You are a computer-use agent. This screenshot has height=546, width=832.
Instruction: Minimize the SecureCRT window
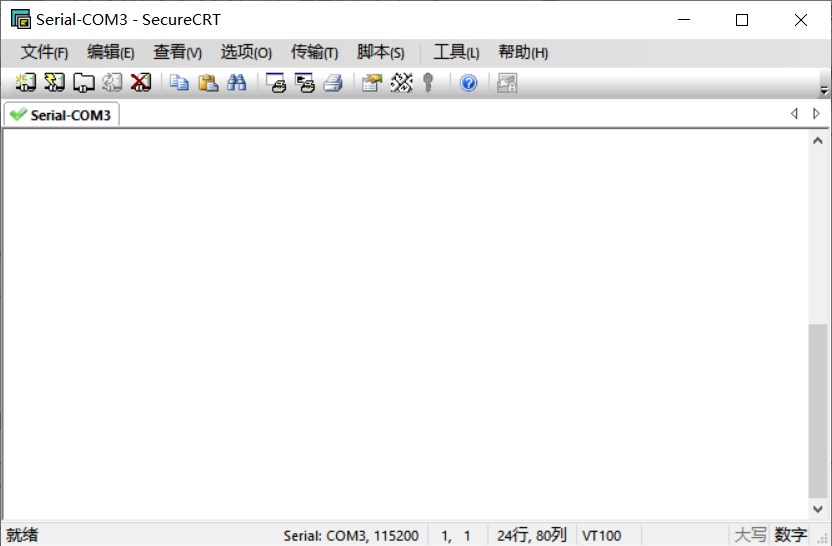684,20
